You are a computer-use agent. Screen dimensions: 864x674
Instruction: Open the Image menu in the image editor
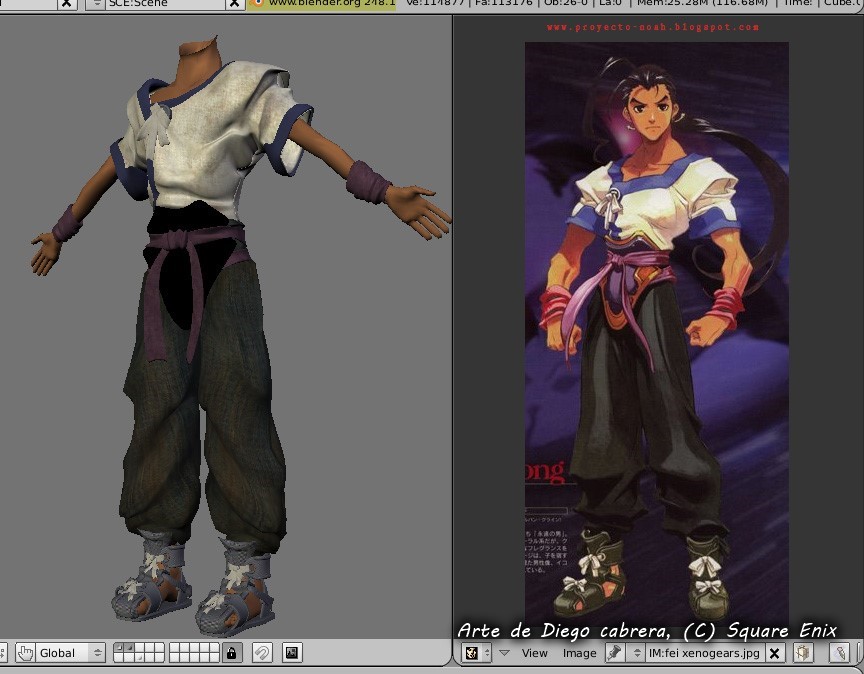tap(579, 653)
